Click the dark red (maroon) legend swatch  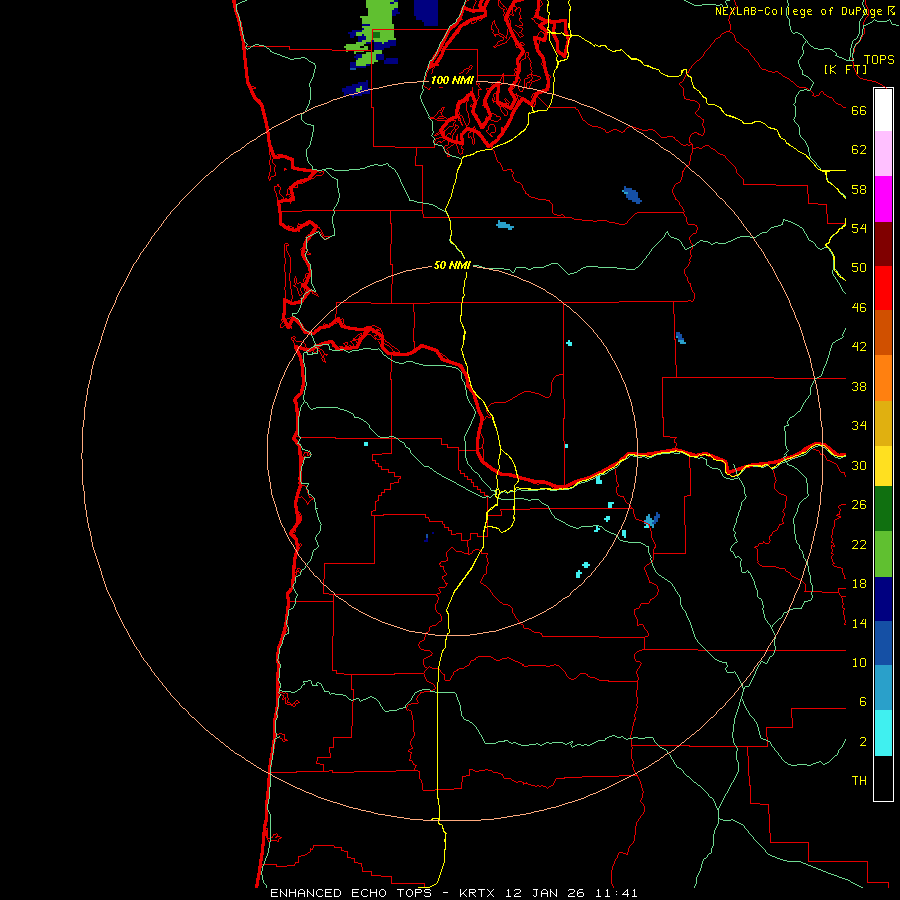[x=883, y=244]
